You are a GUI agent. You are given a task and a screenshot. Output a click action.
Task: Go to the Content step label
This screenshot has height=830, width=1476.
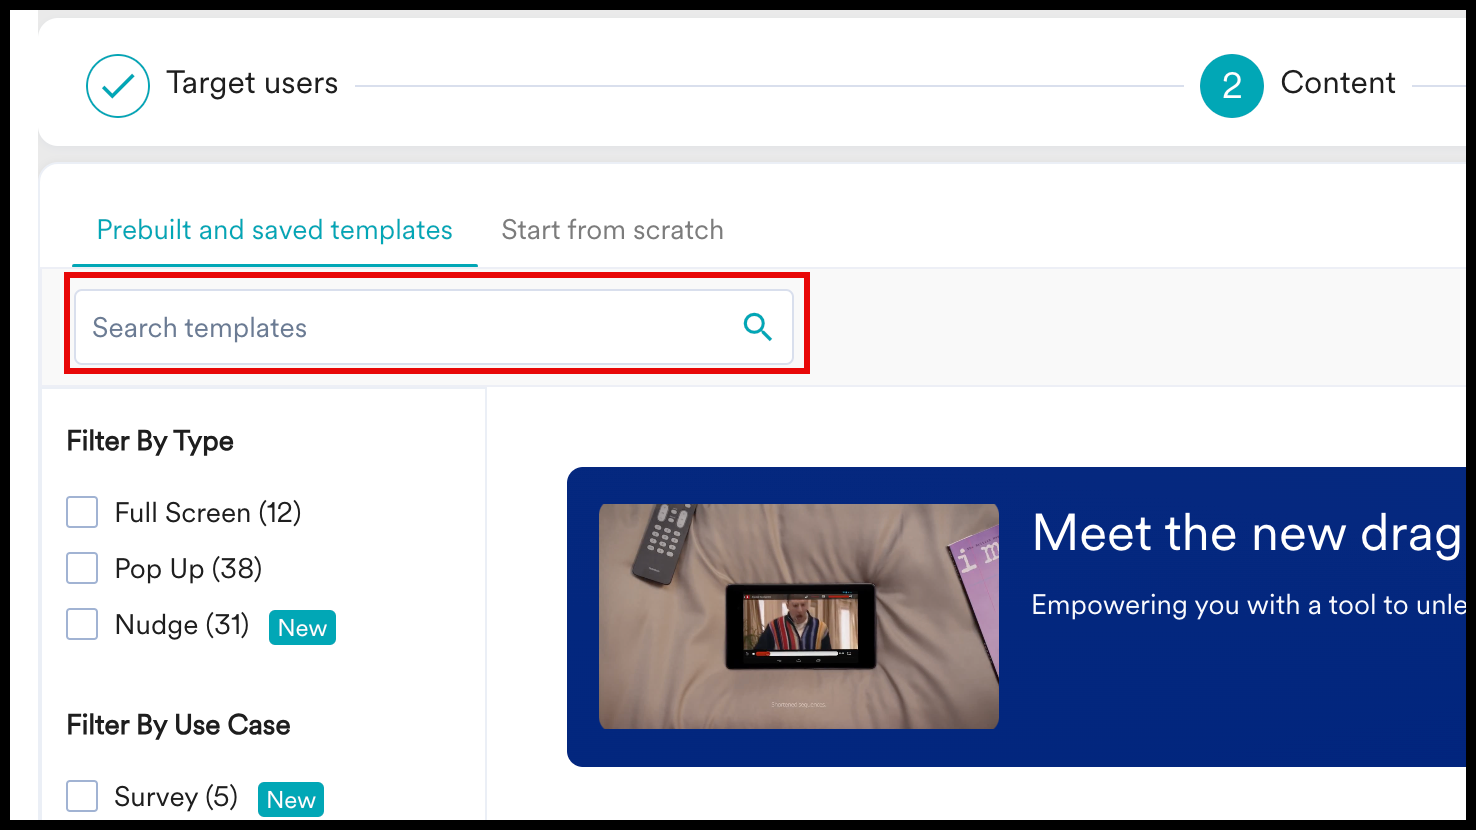coord(1337,83)
